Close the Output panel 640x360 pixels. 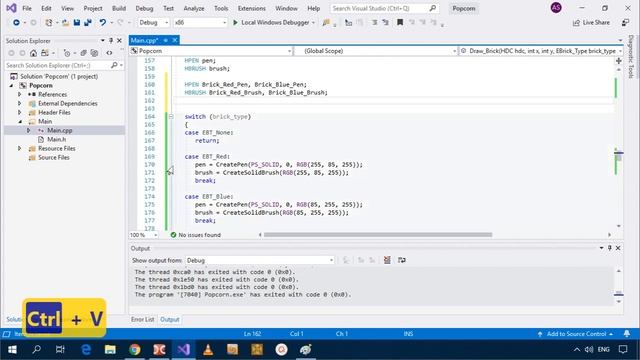point(618,248)
